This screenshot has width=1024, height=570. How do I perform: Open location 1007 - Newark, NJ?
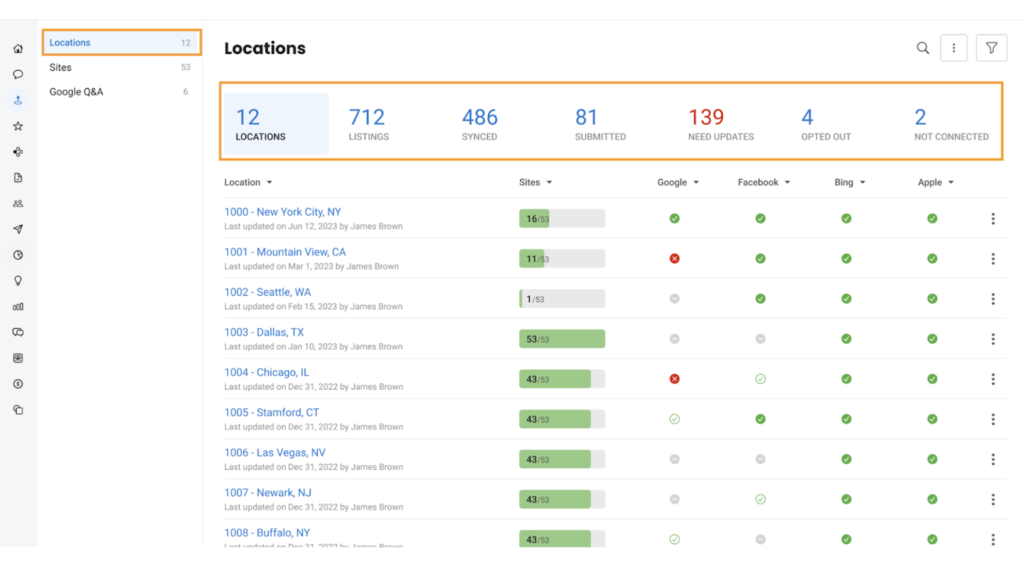pyautogui.click(x=268, y=493)
